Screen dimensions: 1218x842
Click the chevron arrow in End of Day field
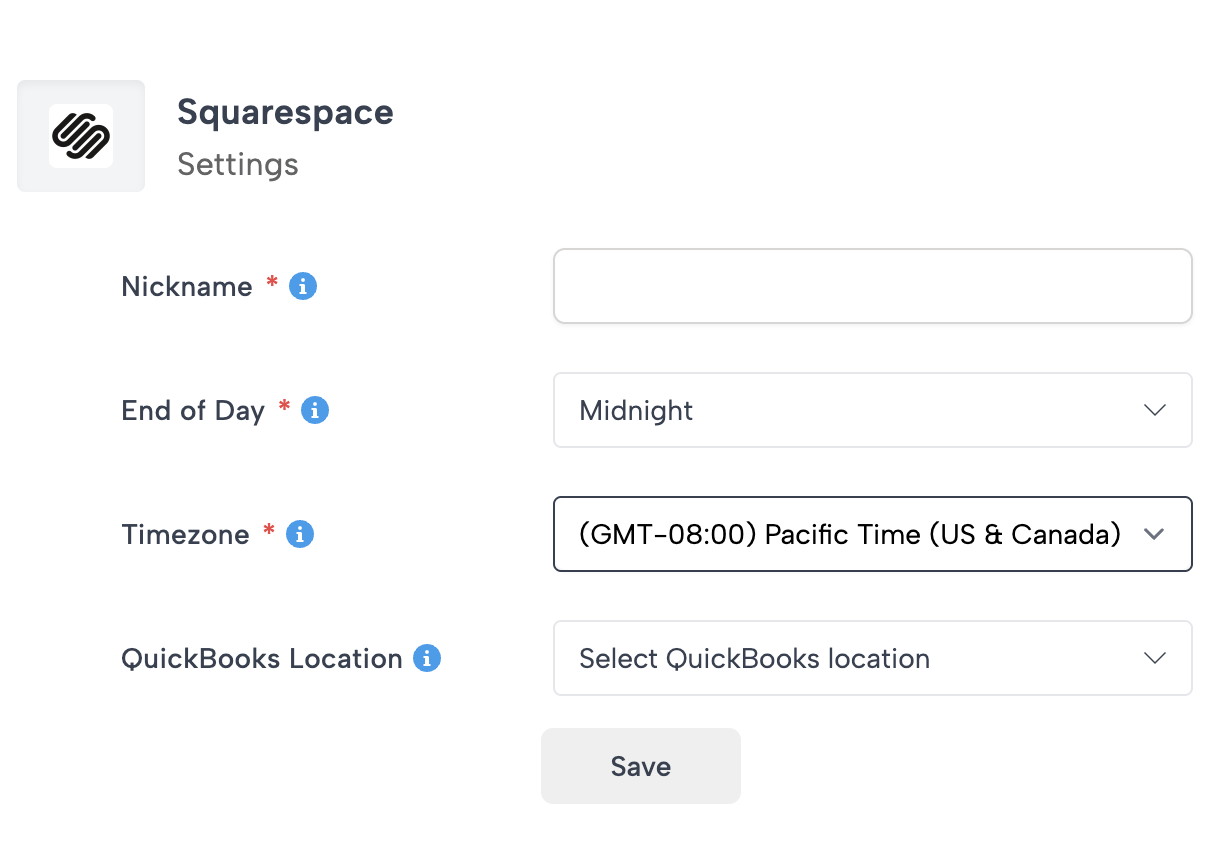[1155, 411]
